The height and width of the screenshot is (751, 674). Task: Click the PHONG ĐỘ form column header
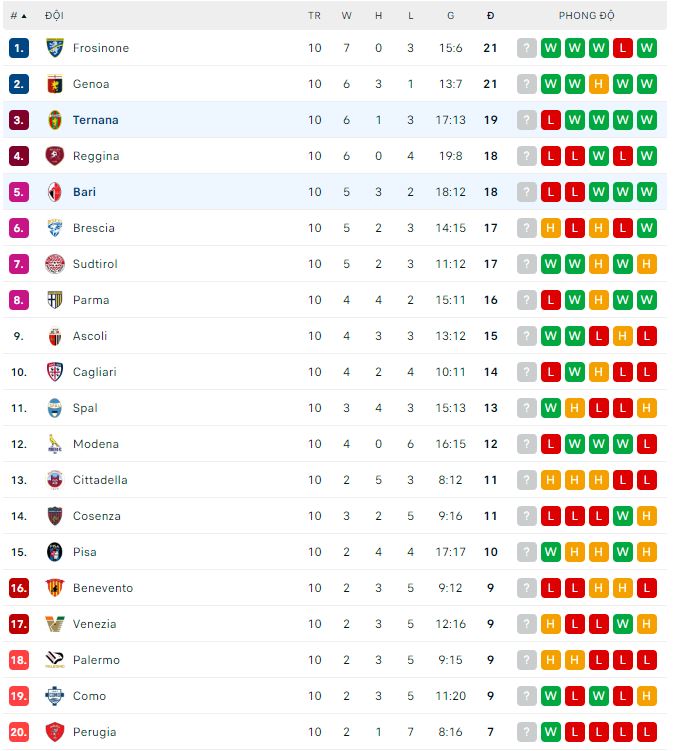[x=587, y=16]
